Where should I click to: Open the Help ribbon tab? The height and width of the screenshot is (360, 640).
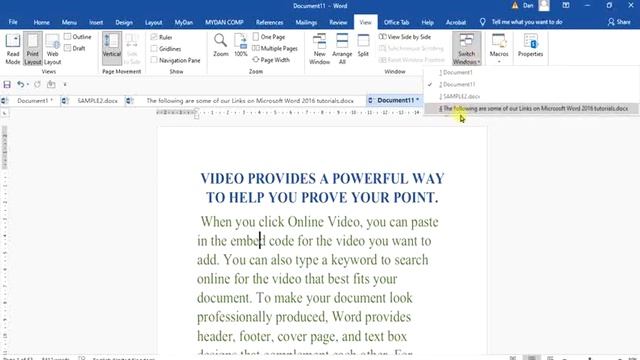pyautogui.click(x=427, y=22)
